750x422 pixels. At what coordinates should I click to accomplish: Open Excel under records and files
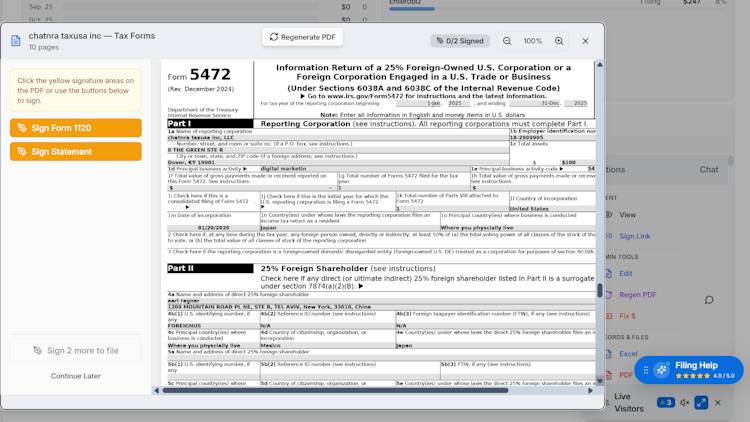pyautogui.click(x=628, y=354)
